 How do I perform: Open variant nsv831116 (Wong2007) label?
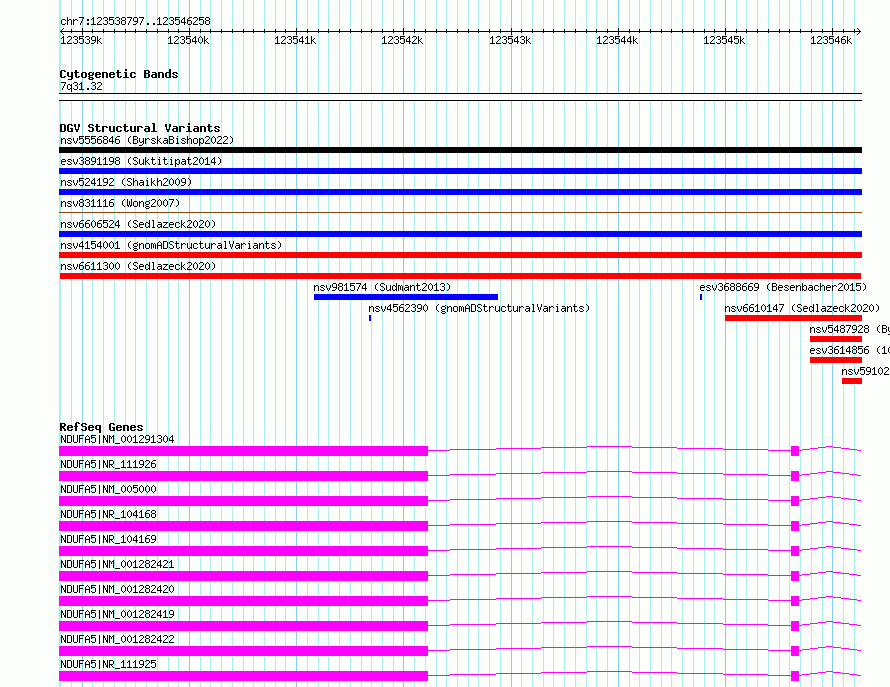(x=120, y=203)
